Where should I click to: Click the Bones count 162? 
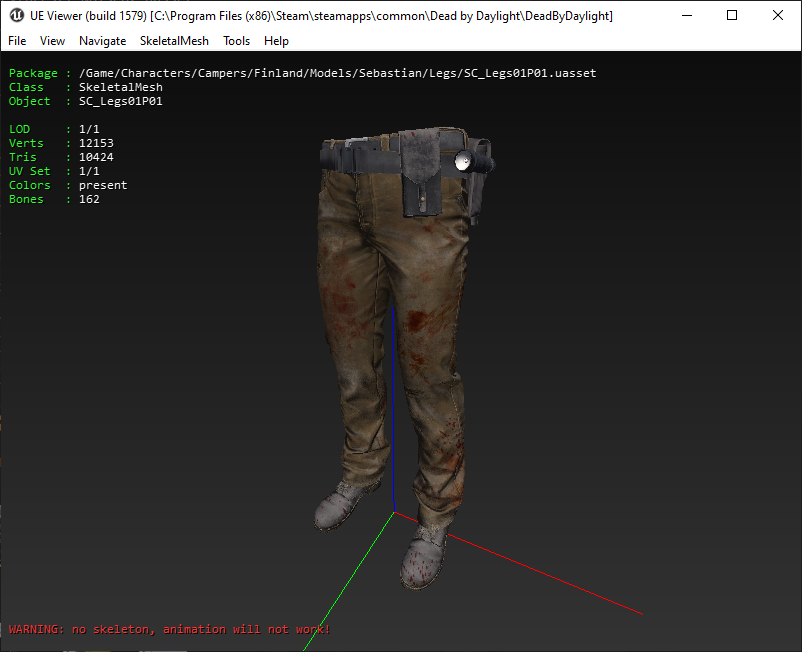click(x=89, y=199)
